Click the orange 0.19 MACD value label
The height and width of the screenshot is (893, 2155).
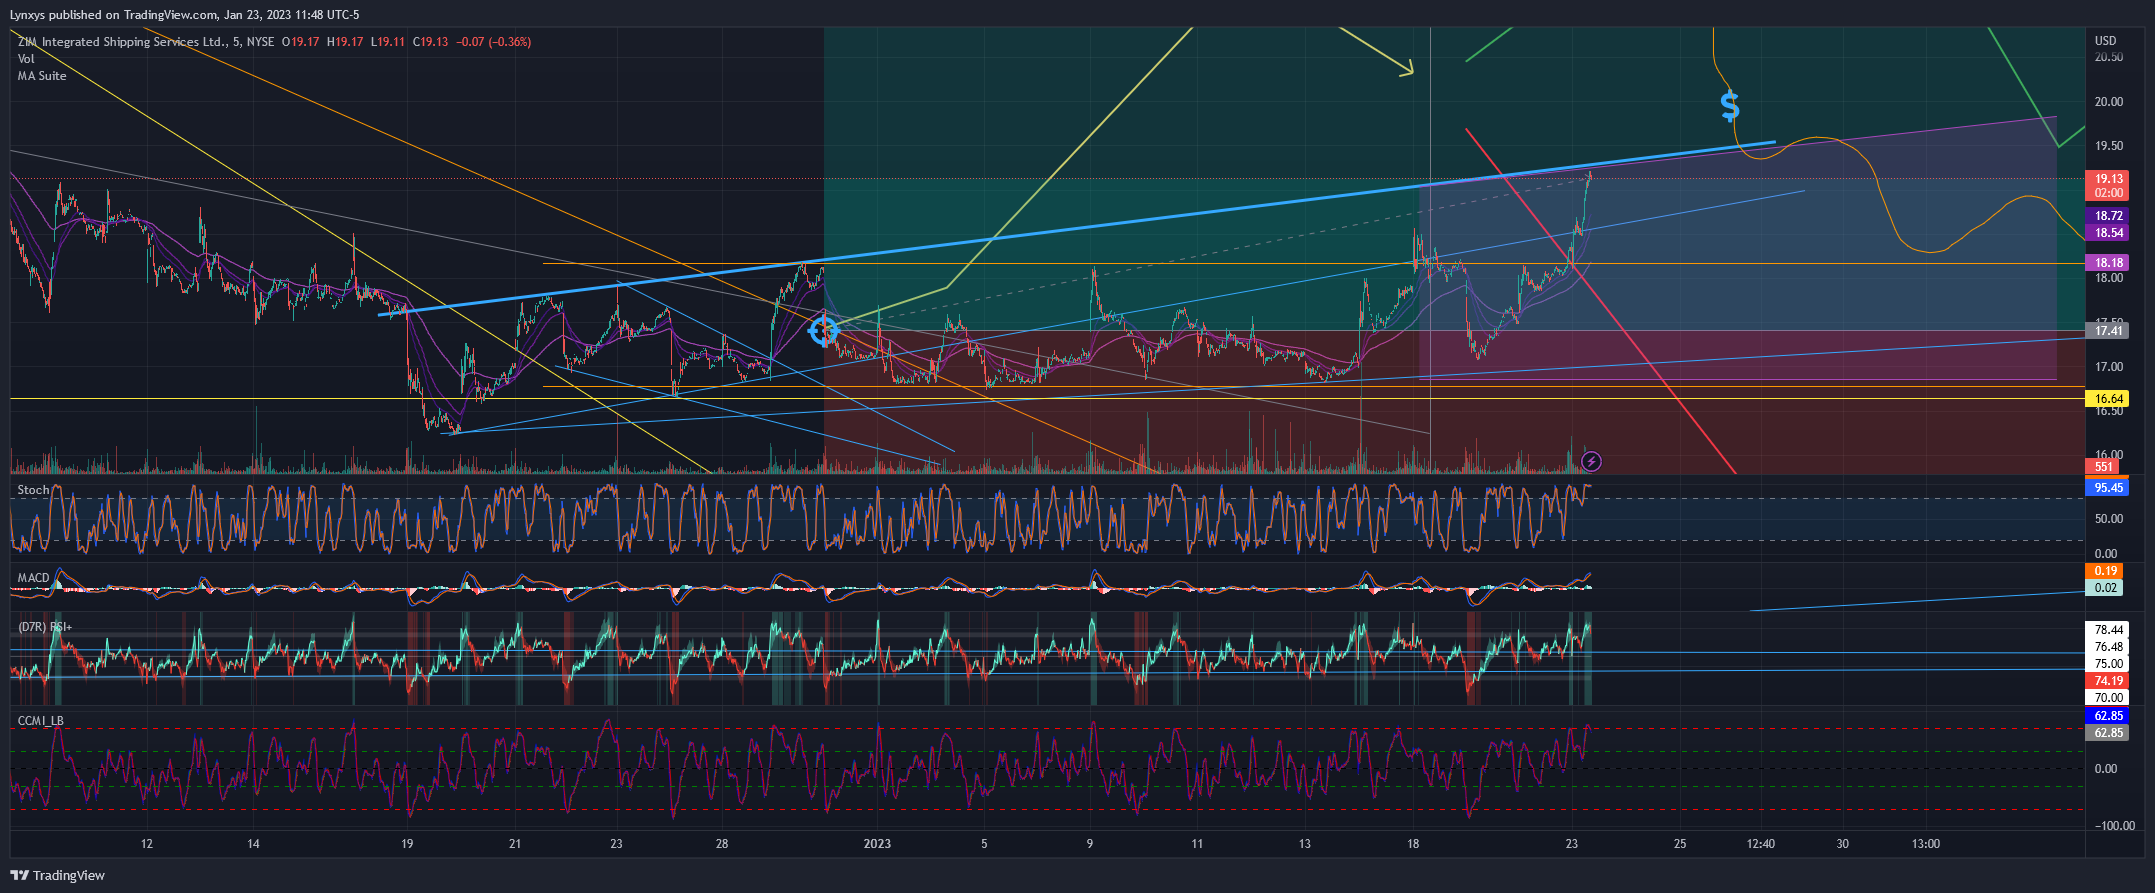pyautogui.click(x=2106, y=571)
